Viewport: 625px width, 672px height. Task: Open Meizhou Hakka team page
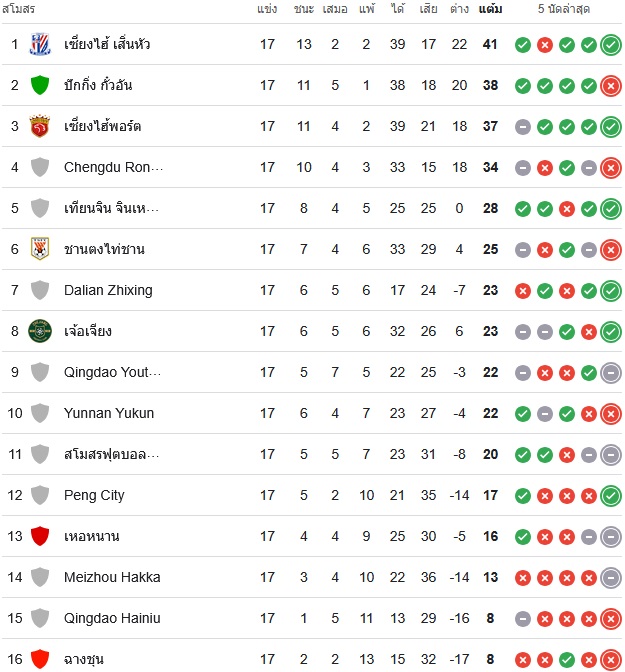tap(112, 577)
